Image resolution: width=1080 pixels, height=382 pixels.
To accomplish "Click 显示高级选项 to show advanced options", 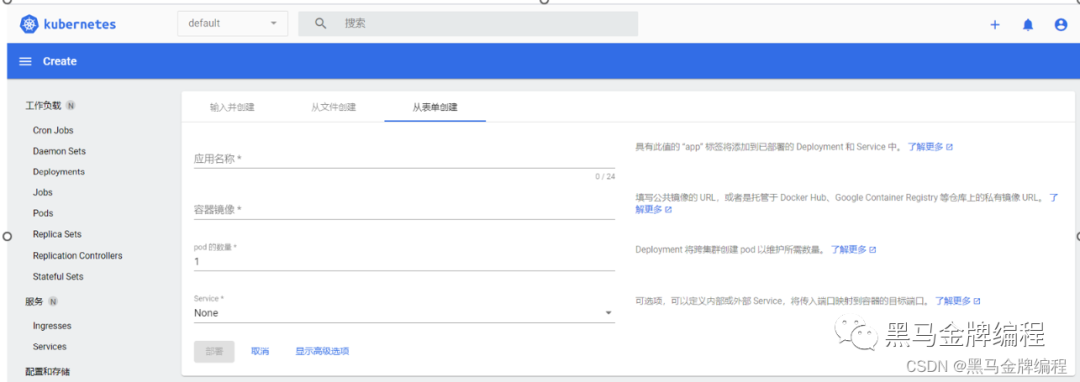I will click(322, 351).
